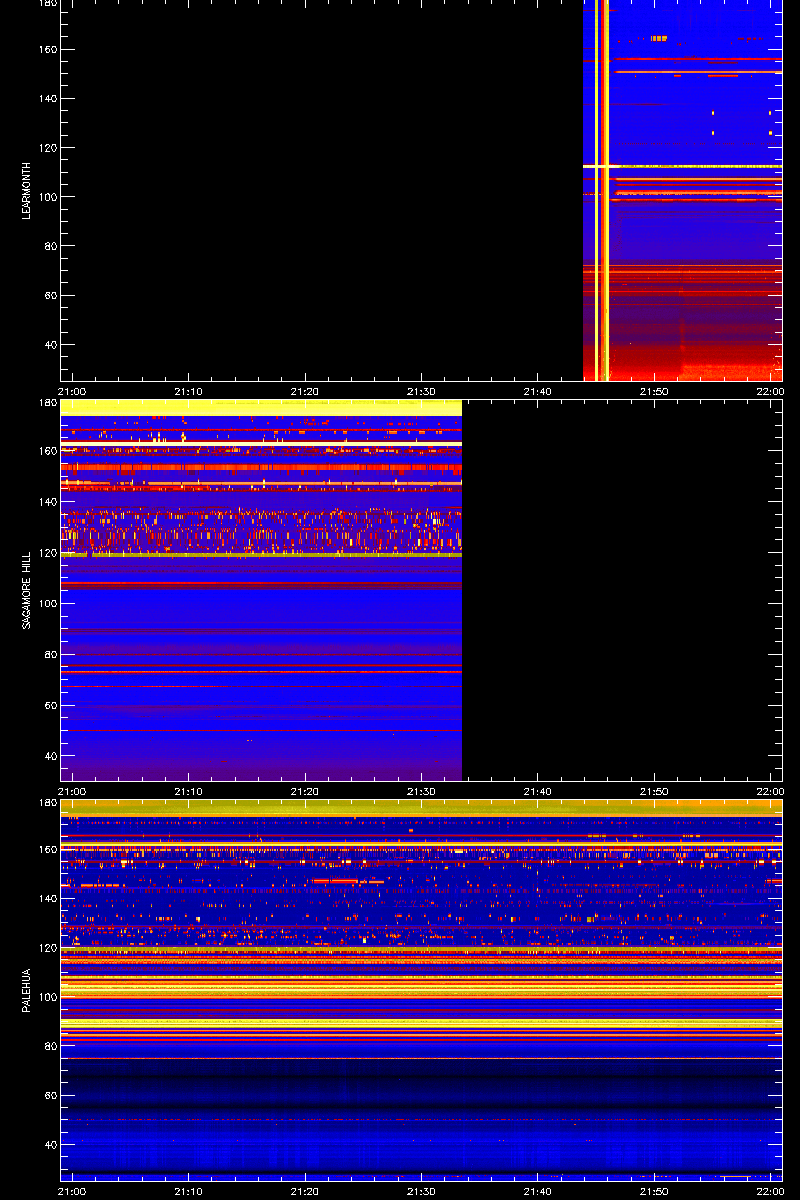
Task: Click the 180 frequency label on Sagamore Hill axis
Action: click(x=49, y=403)
